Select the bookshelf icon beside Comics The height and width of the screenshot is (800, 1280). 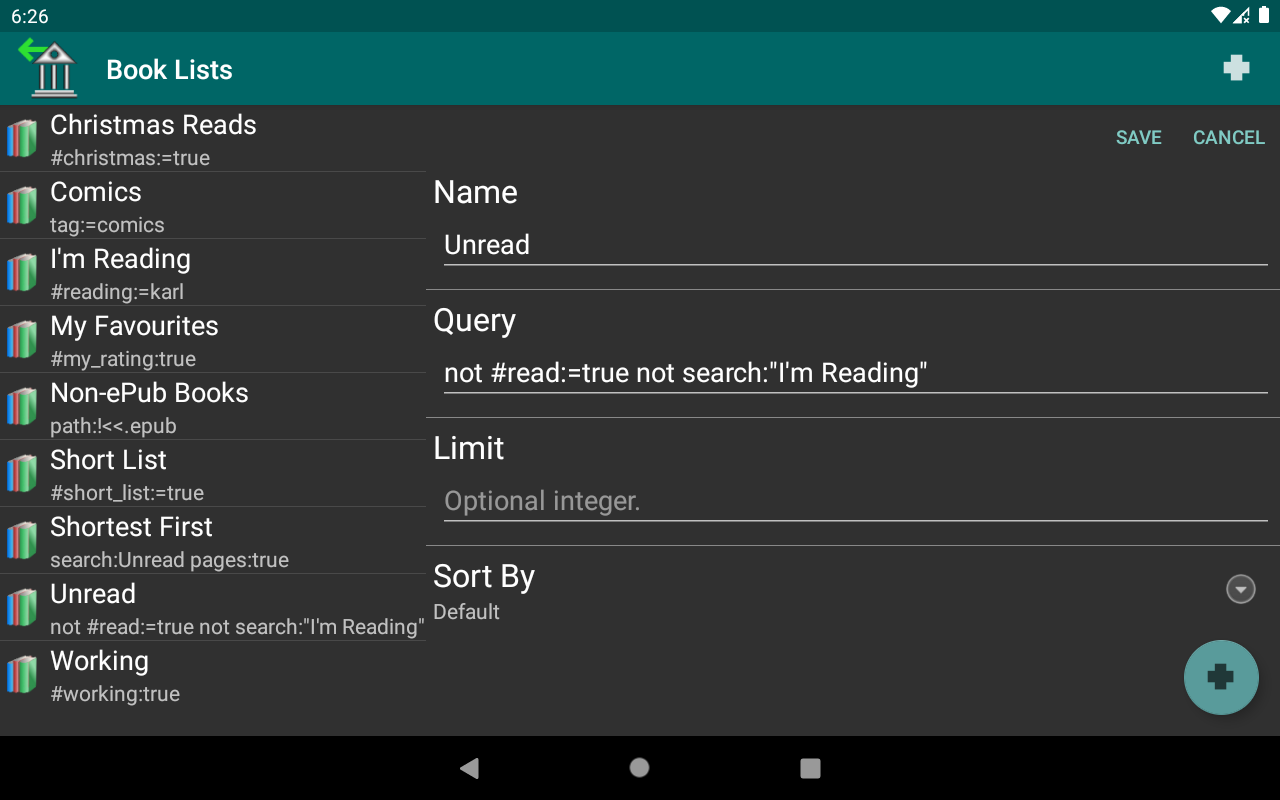tap(21, 205)
